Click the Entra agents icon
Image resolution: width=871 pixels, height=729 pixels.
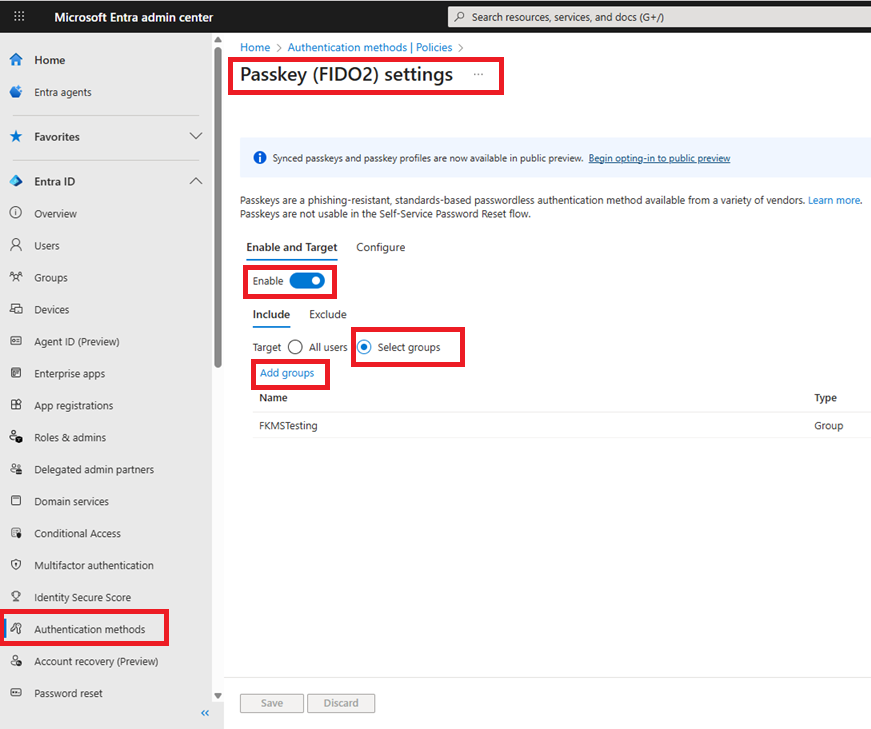(x=16, y=92)
